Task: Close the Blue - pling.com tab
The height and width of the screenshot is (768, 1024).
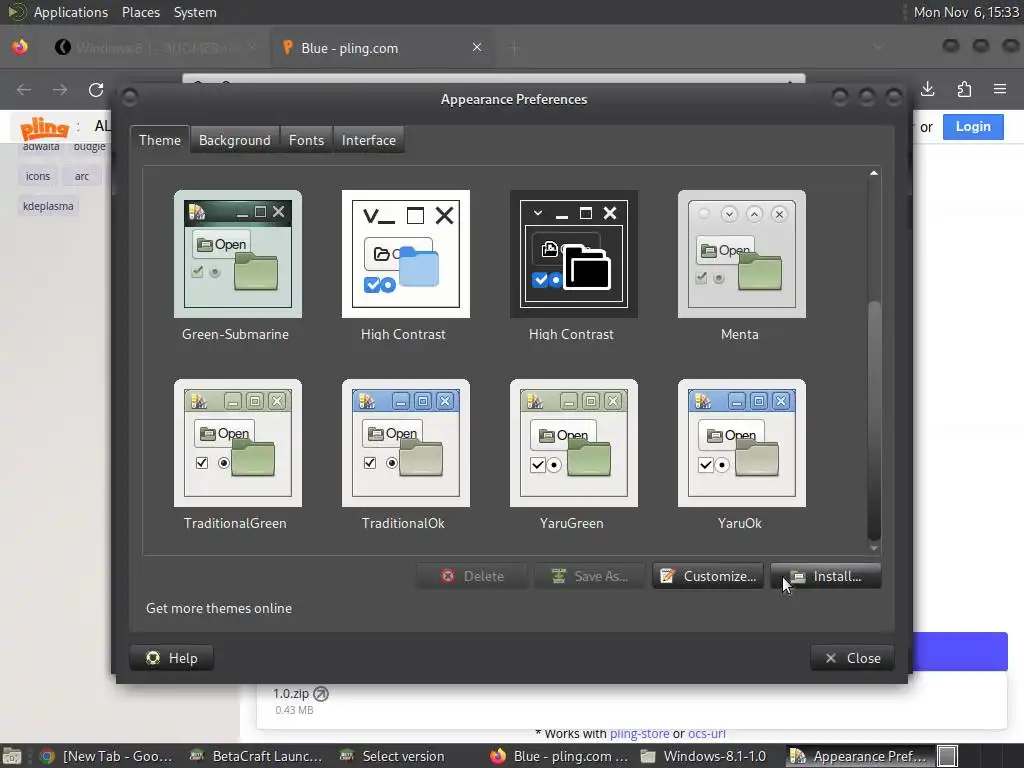Action: pyautogui.click(x=477, y=47)
